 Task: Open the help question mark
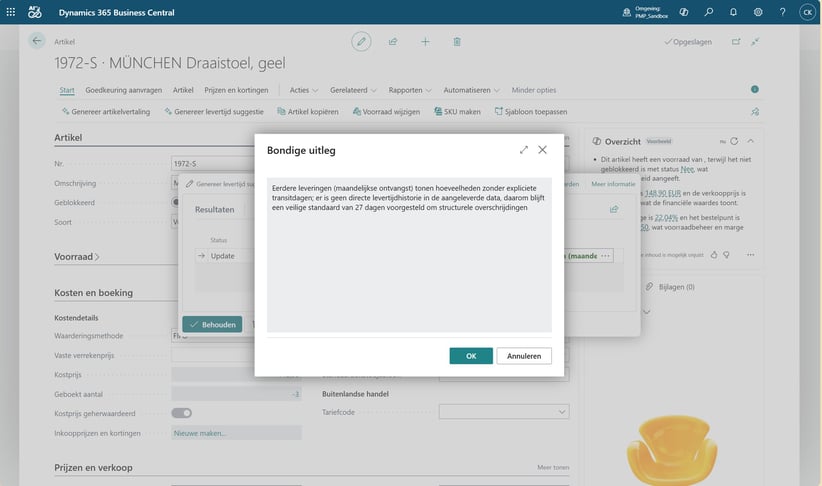pyautogui.click(x=783, y=12)
